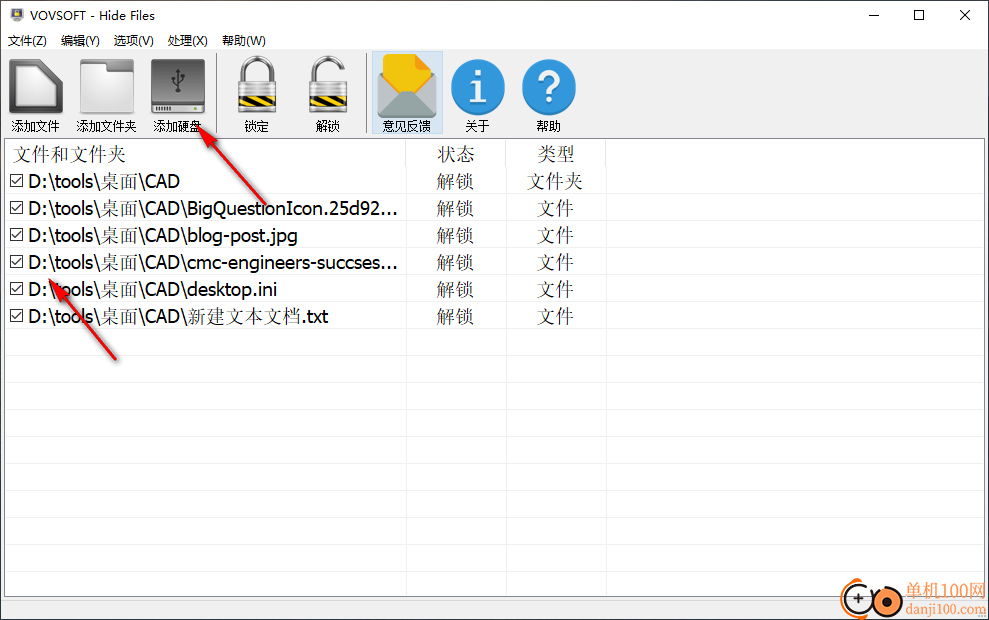
Task: Select row D:\tools\桌面\CAD\blog-post.jpg
Action: coord(494,235)
